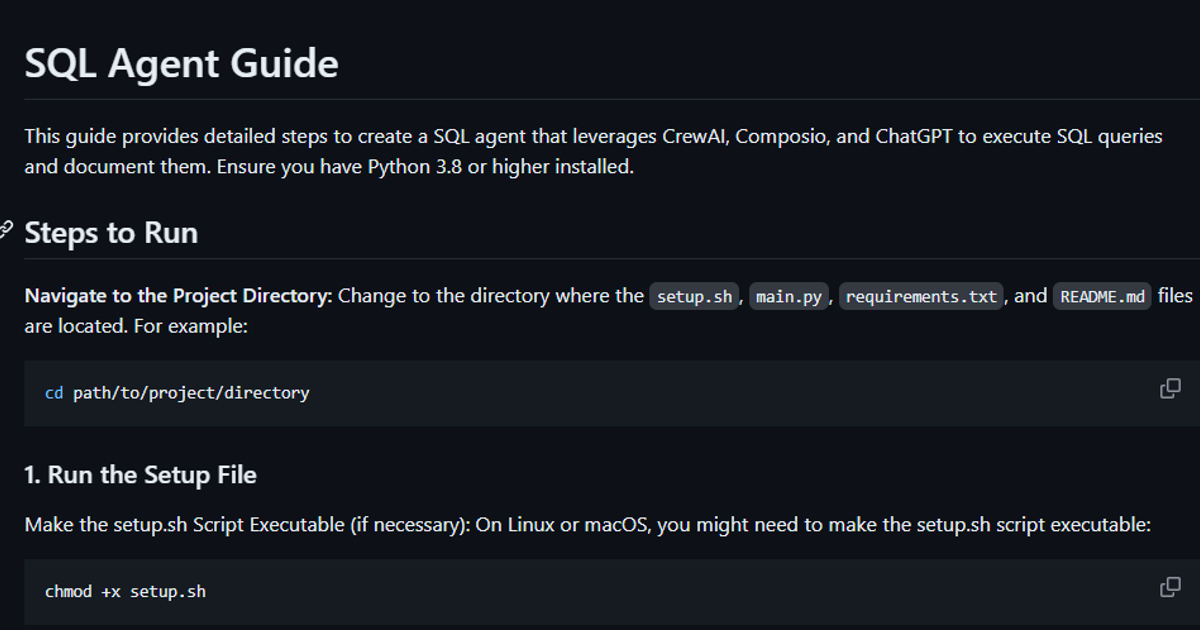The image size is (1200, 630).
Task: Copy the chmod +x setup.sh command
Action: 1169,587
